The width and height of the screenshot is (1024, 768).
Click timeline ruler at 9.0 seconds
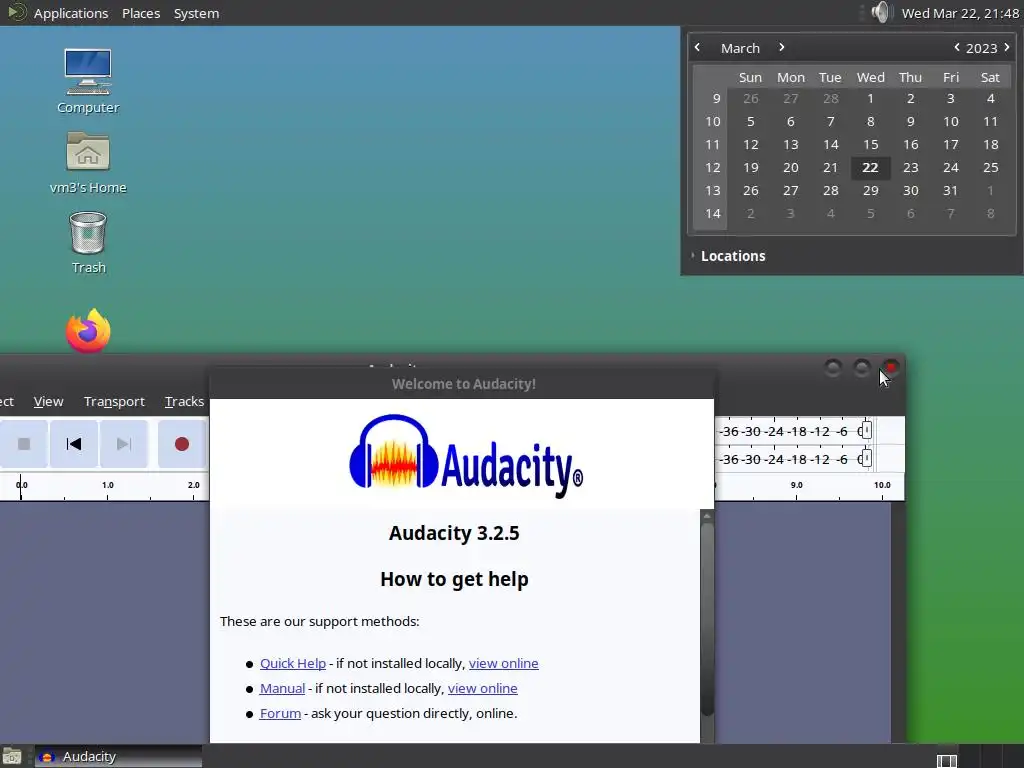[x=796, y=485]
